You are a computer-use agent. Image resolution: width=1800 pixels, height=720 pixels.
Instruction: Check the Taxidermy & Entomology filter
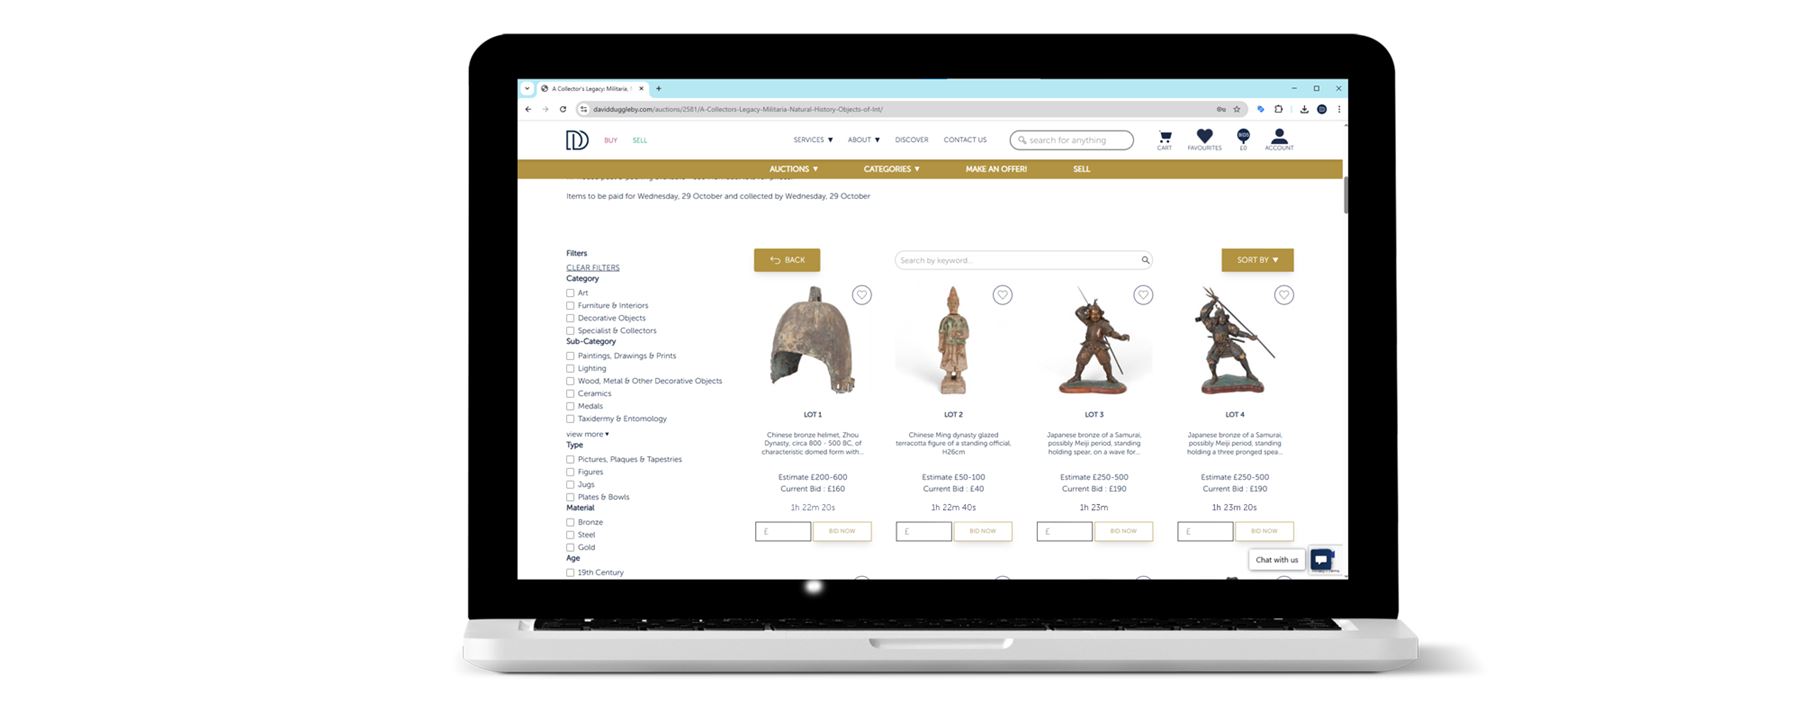coord(571,419)
